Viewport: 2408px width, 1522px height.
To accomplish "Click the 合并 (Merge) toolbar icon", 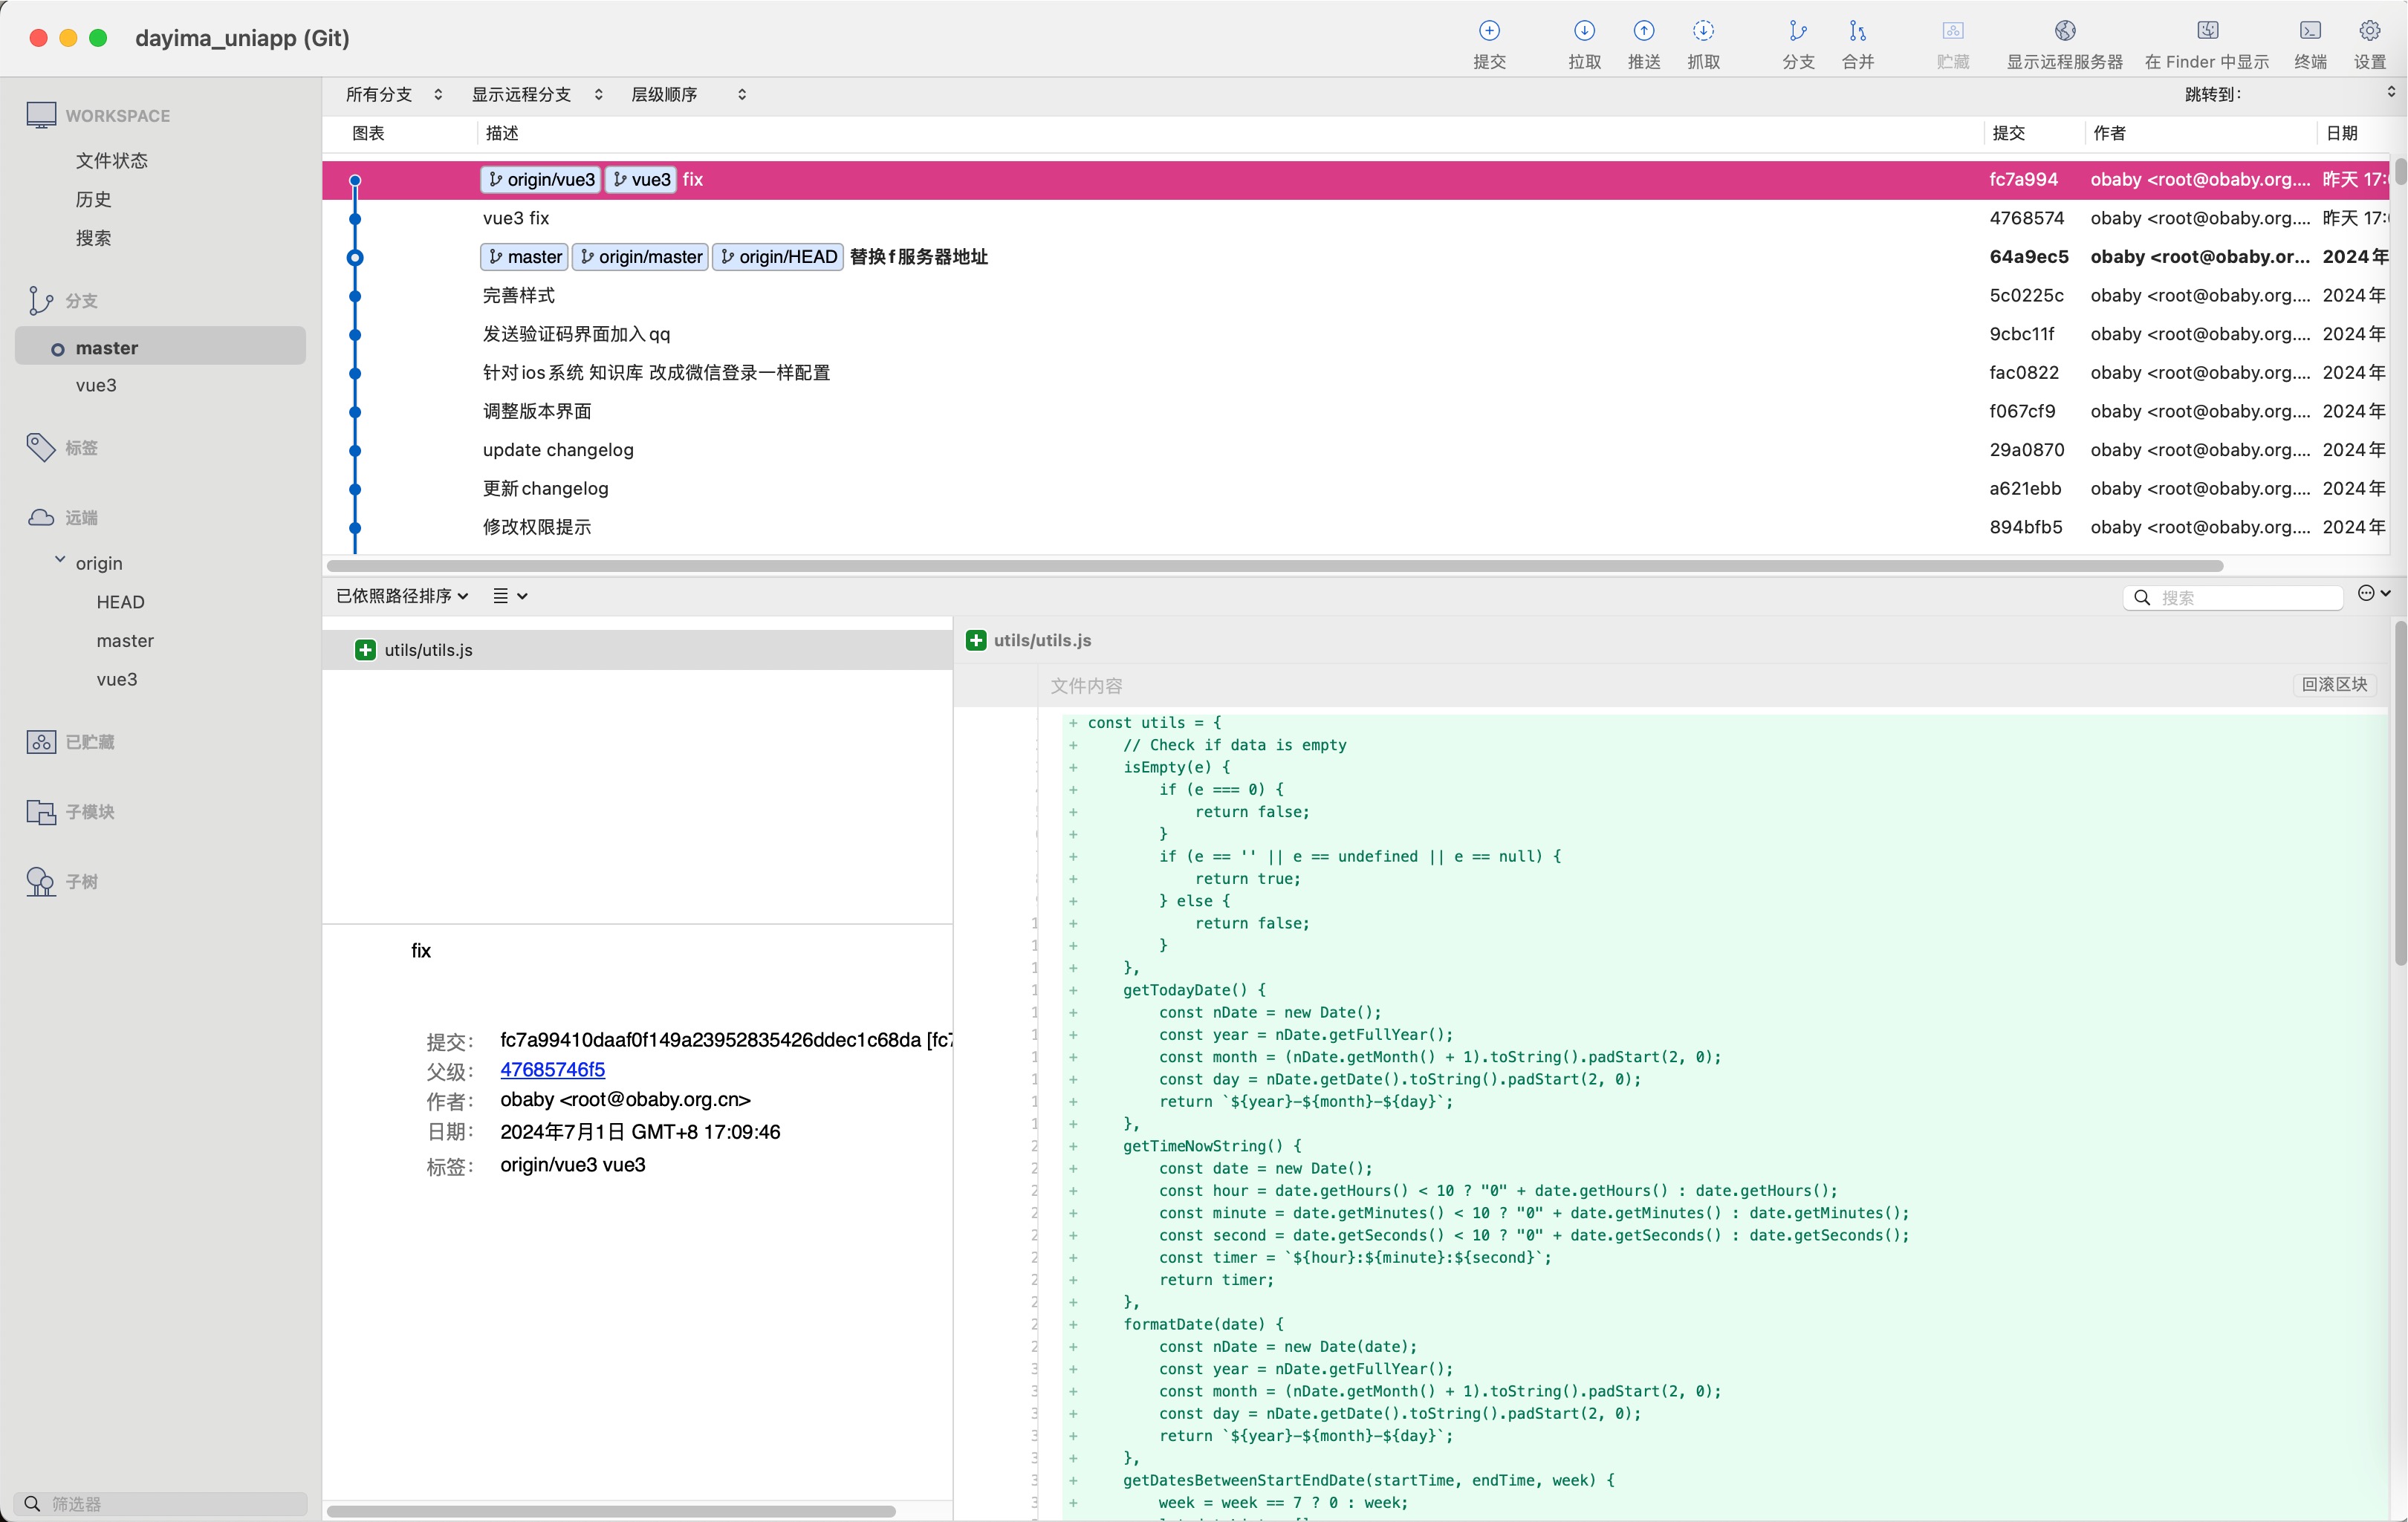I will tap(1857, 32).
